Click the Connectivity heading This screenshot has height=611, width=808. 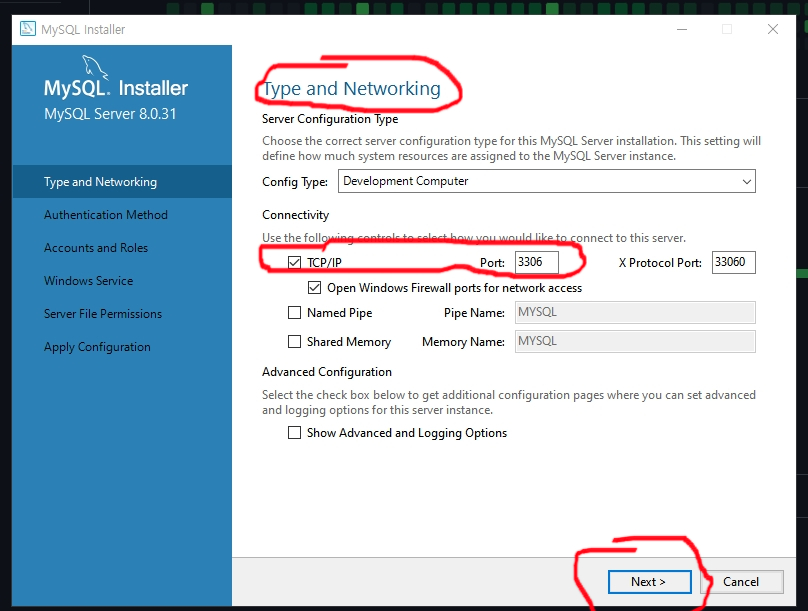coord(295,215)
